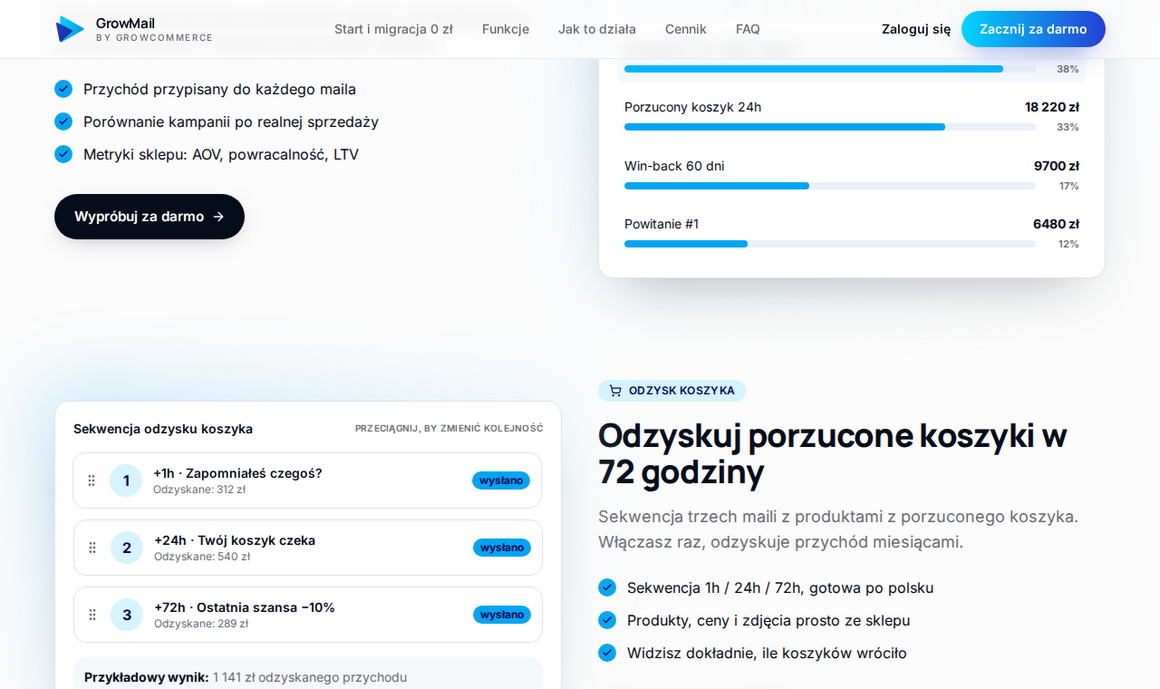Click wysłano badge on Zapomniałeś czegoś row

501,480
